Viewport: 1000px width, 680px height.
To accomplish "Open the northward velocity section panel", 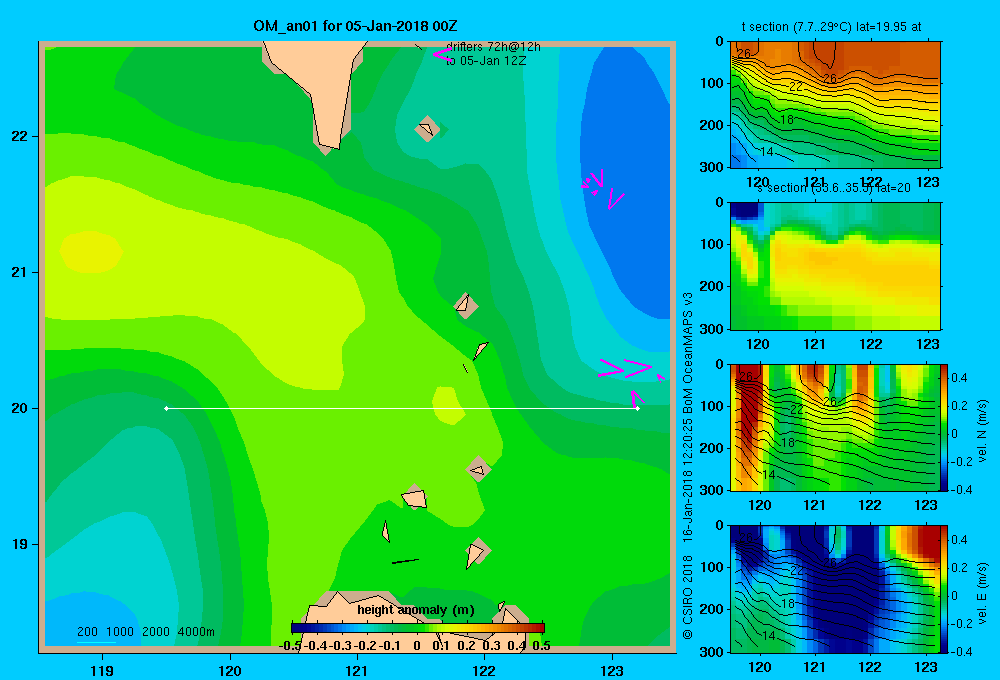I will click(835, 427).
